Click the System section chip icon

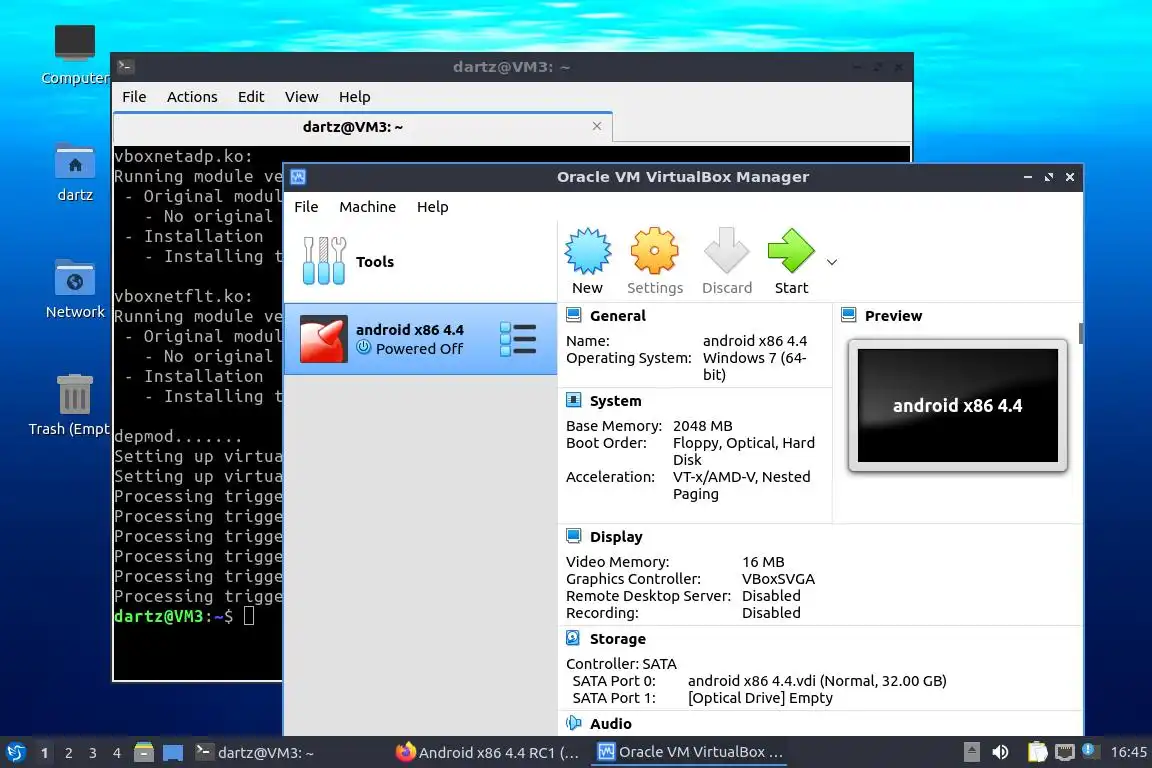pyautogui.click(x=574, y=401)
